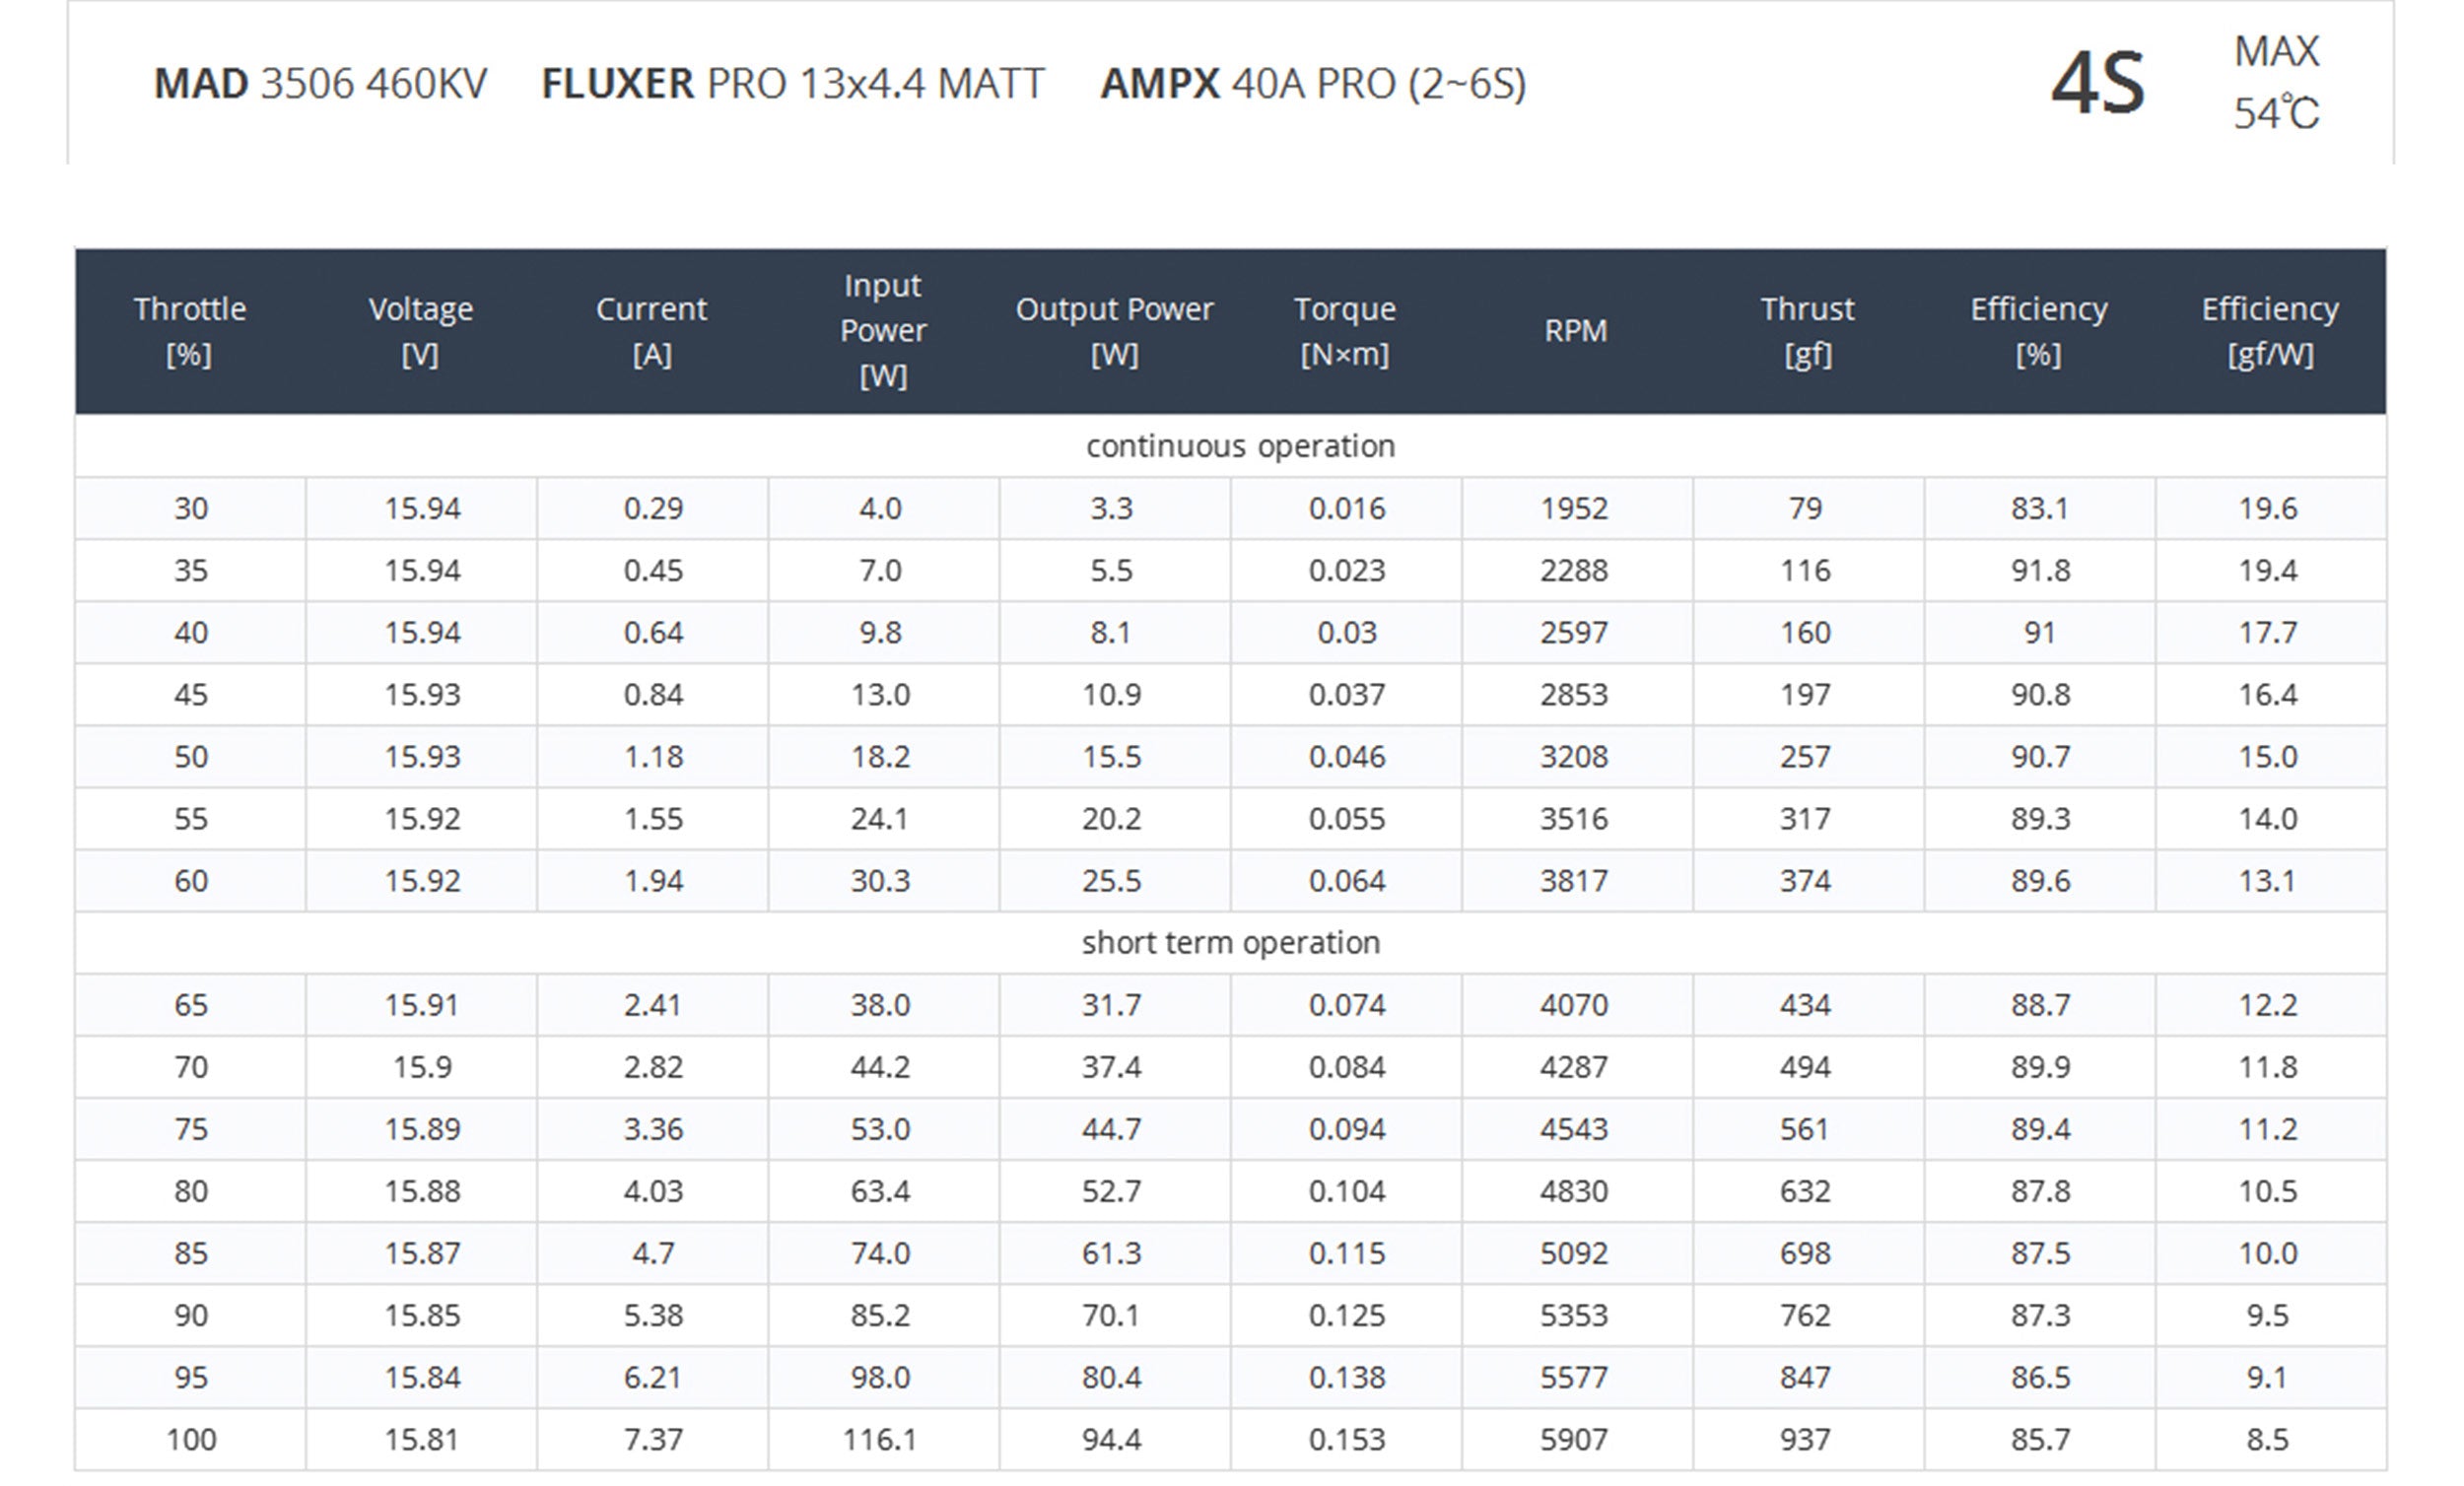The image size is (2464, 1486).
Task: Click the Throttle [%] column header
Action: click(190, 331)
